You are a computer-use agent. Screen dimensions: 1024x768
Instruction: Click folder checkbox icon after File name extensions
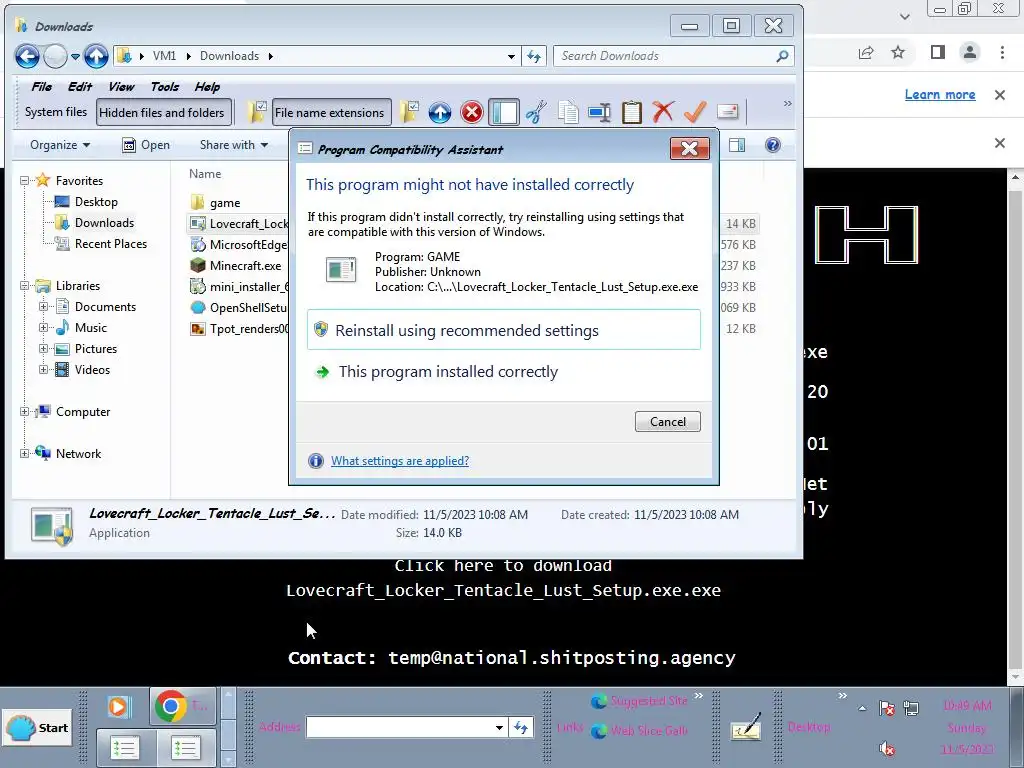408,112
